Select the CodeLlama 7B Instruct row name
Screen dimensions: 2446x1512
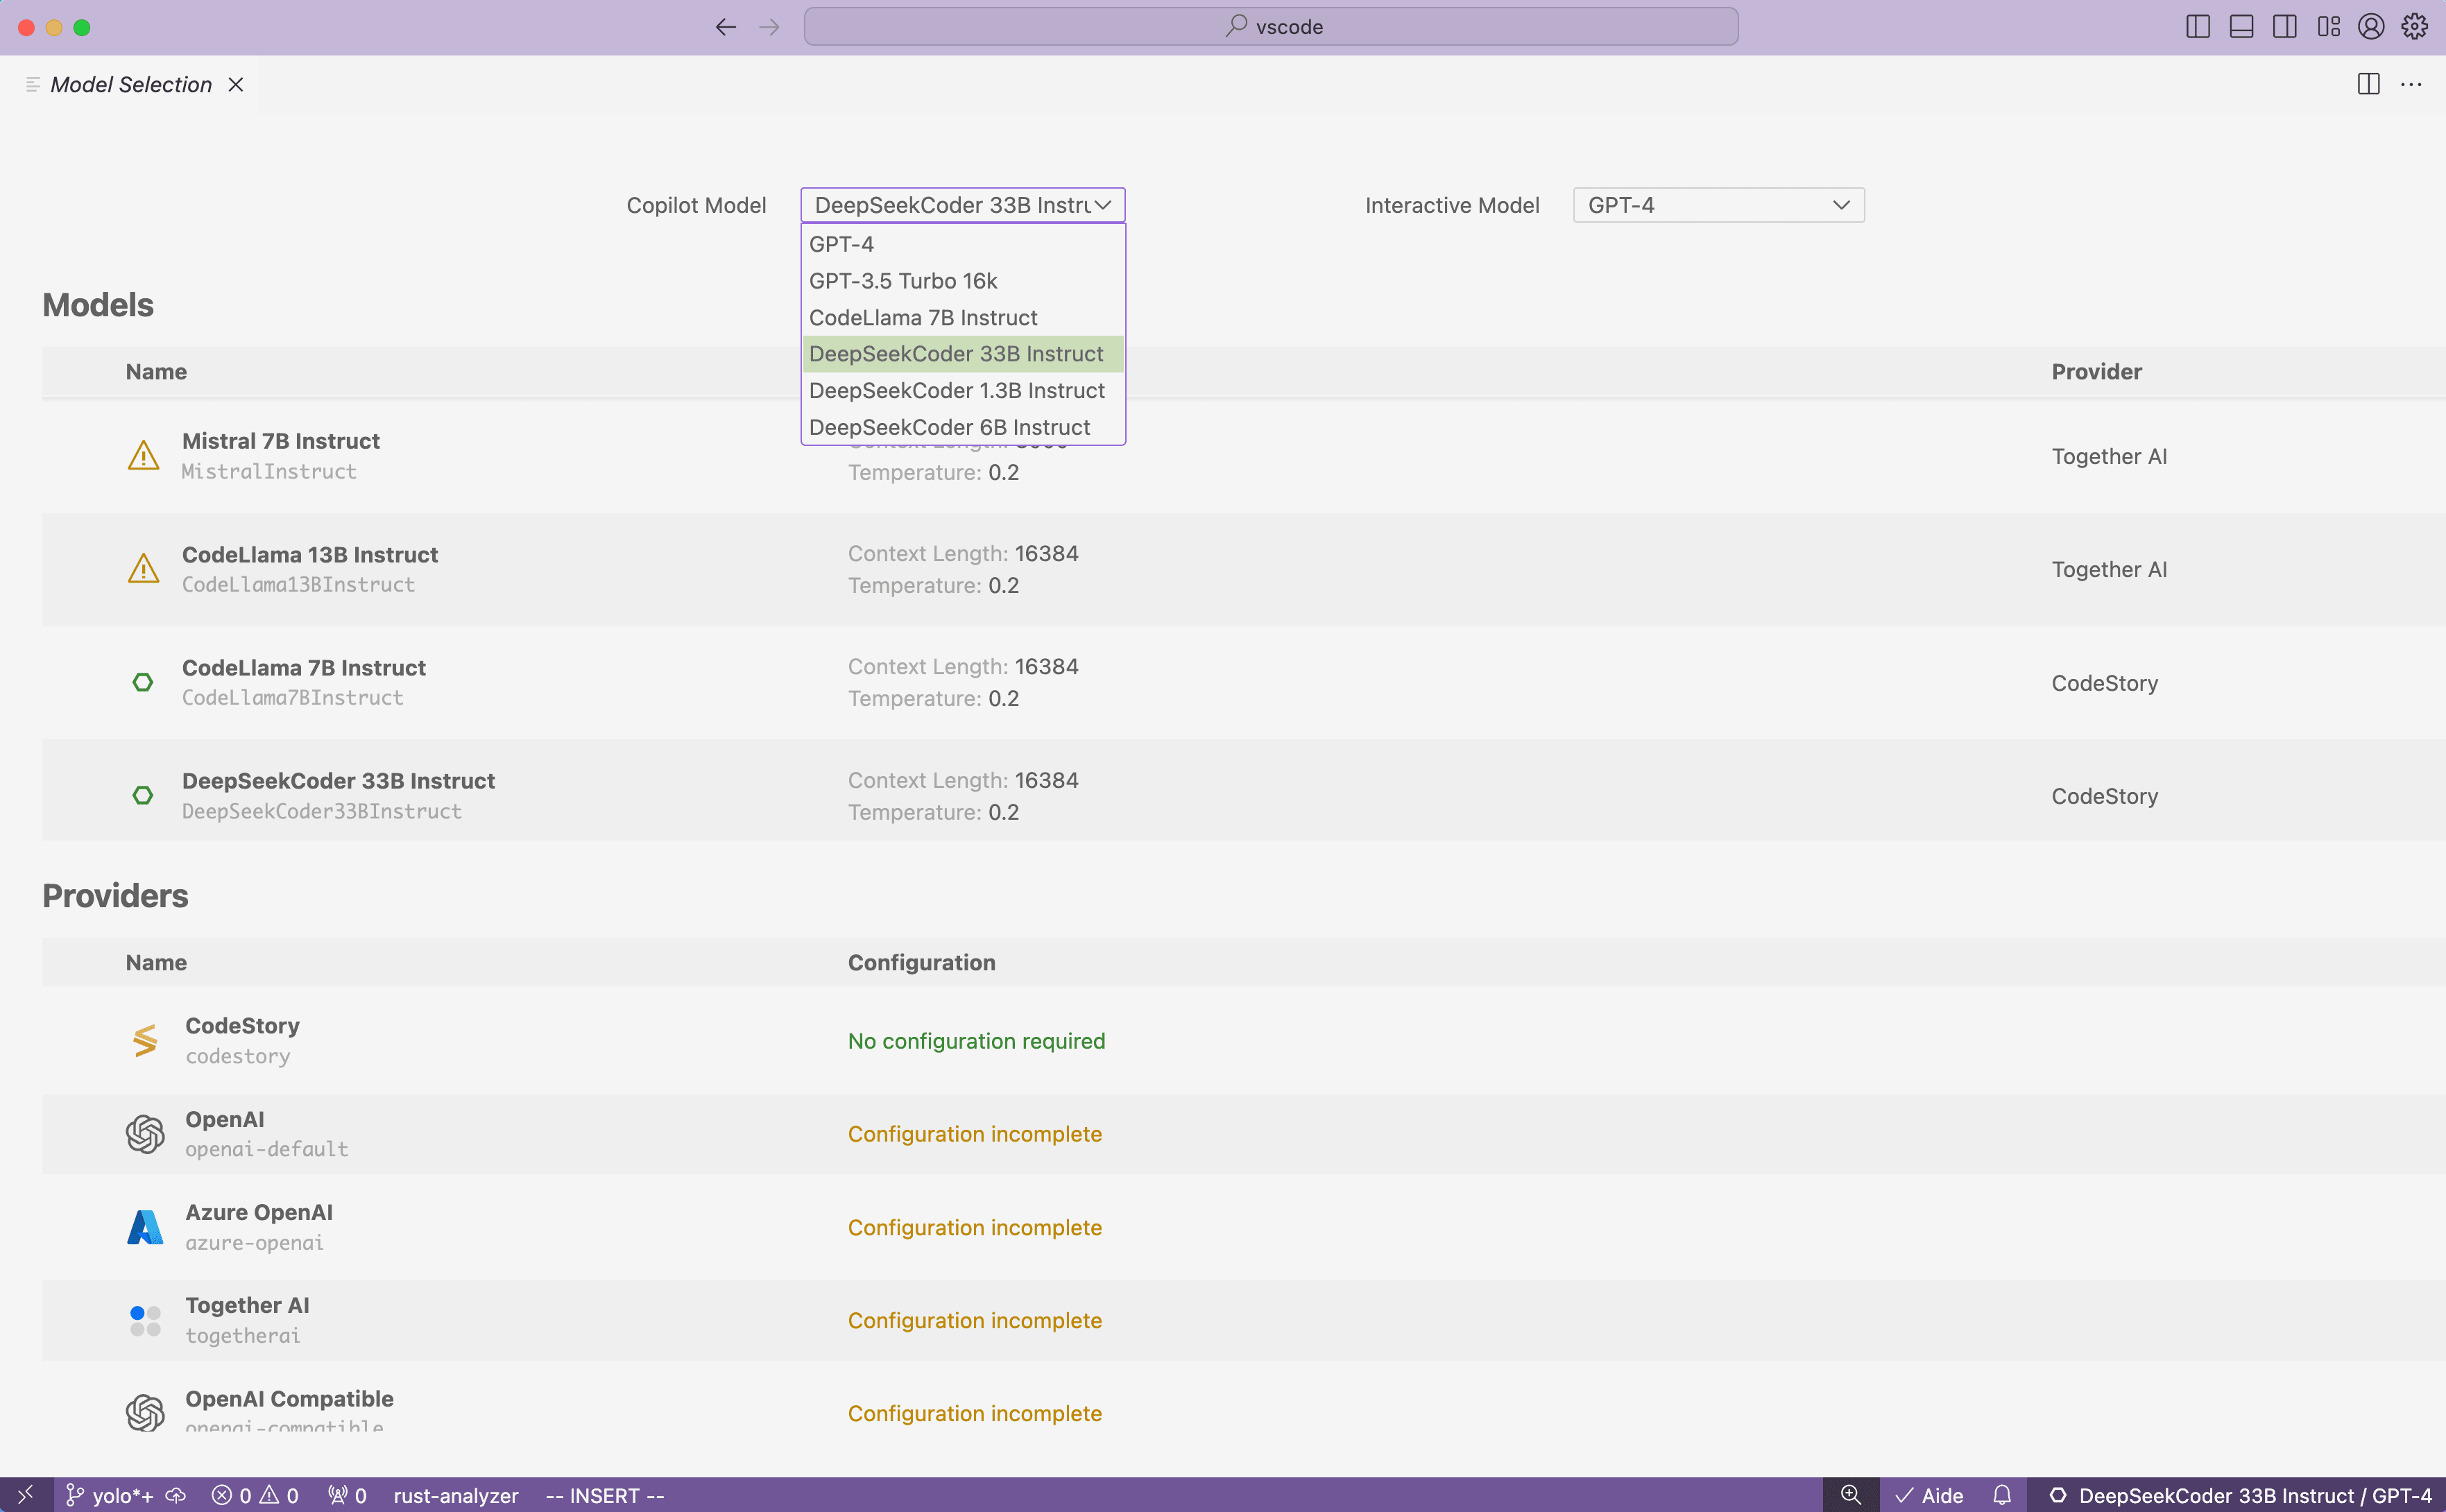[x=304, y=668]
